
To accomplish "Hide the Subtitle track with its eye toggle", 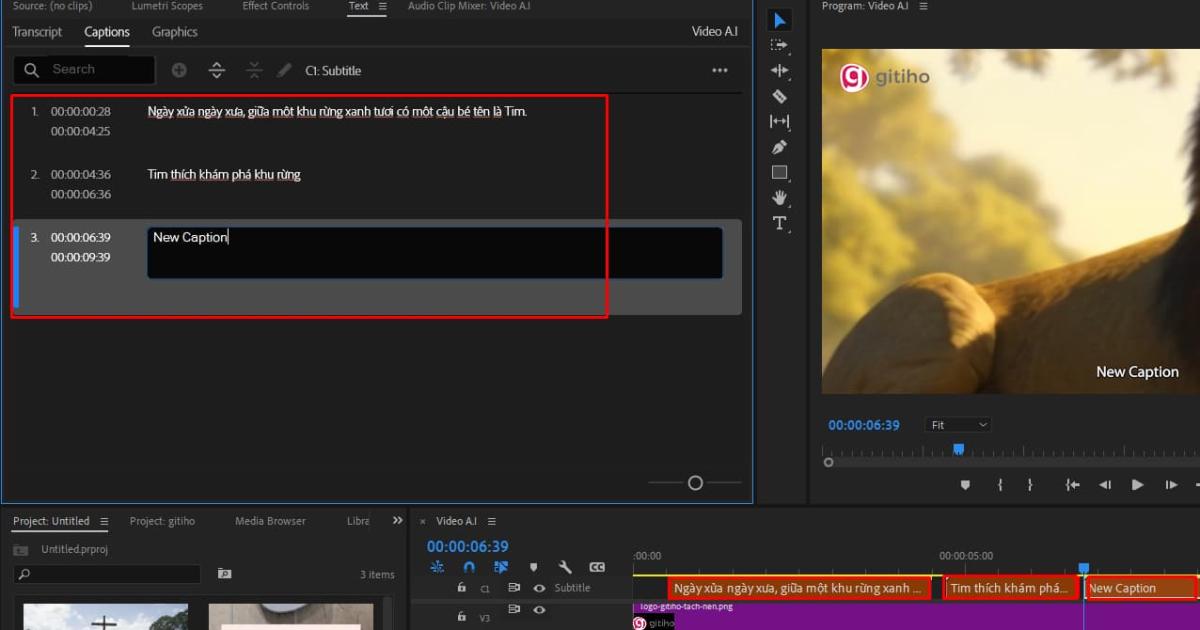I will [x=540, y=588].
